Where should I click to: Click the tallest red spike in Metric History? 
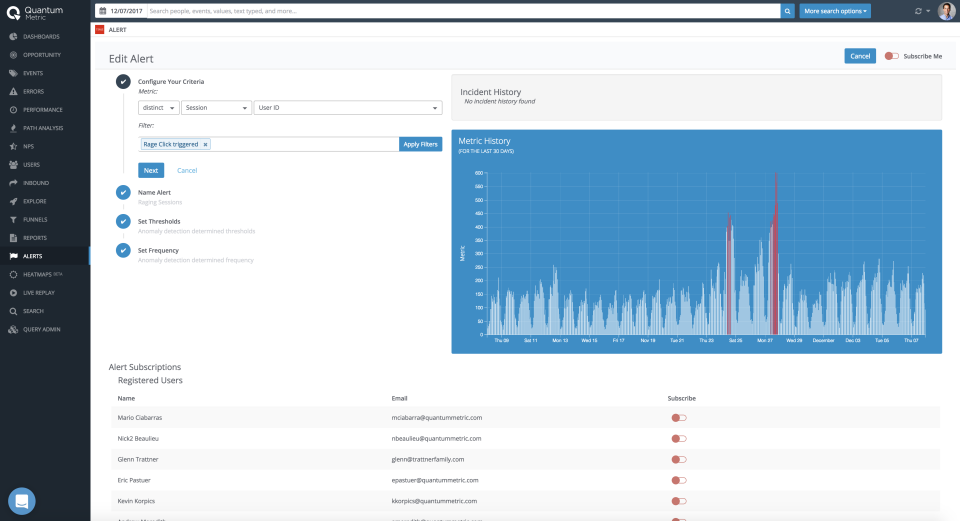[x=776, y=253]
